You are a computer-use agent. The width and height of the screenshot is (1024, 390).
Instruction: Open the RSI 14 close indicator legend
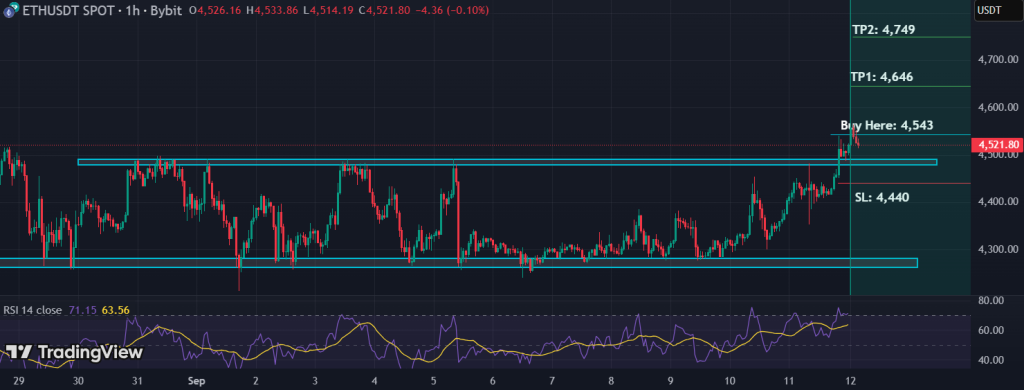[x=33, y=310]
